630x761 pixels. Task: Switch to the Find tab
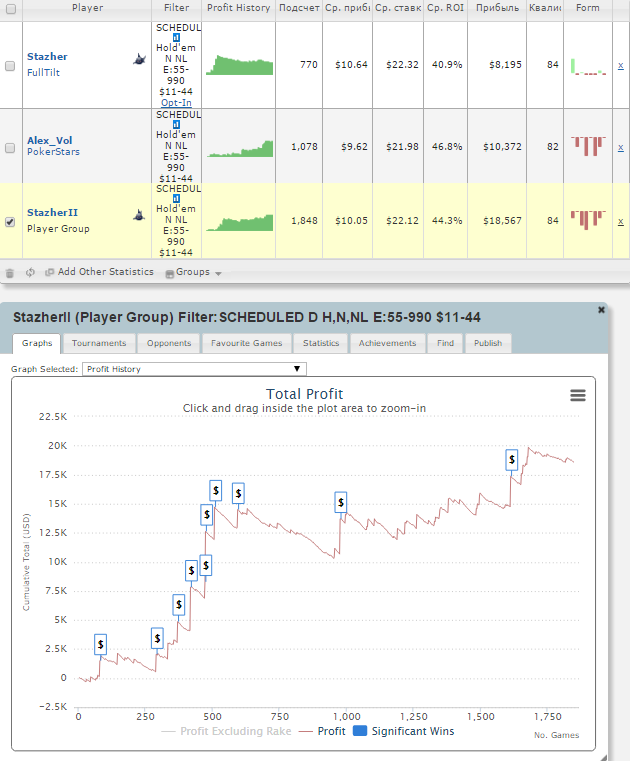coord(445,343)
